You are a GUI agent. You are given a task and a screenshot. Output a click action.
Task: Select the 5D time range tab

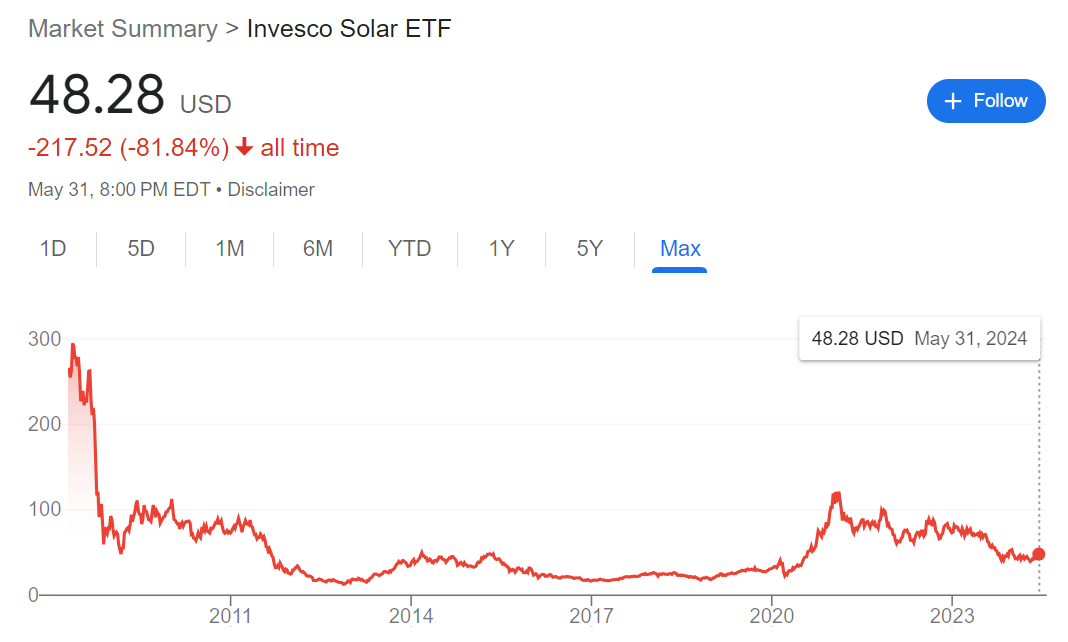point(141,249)
